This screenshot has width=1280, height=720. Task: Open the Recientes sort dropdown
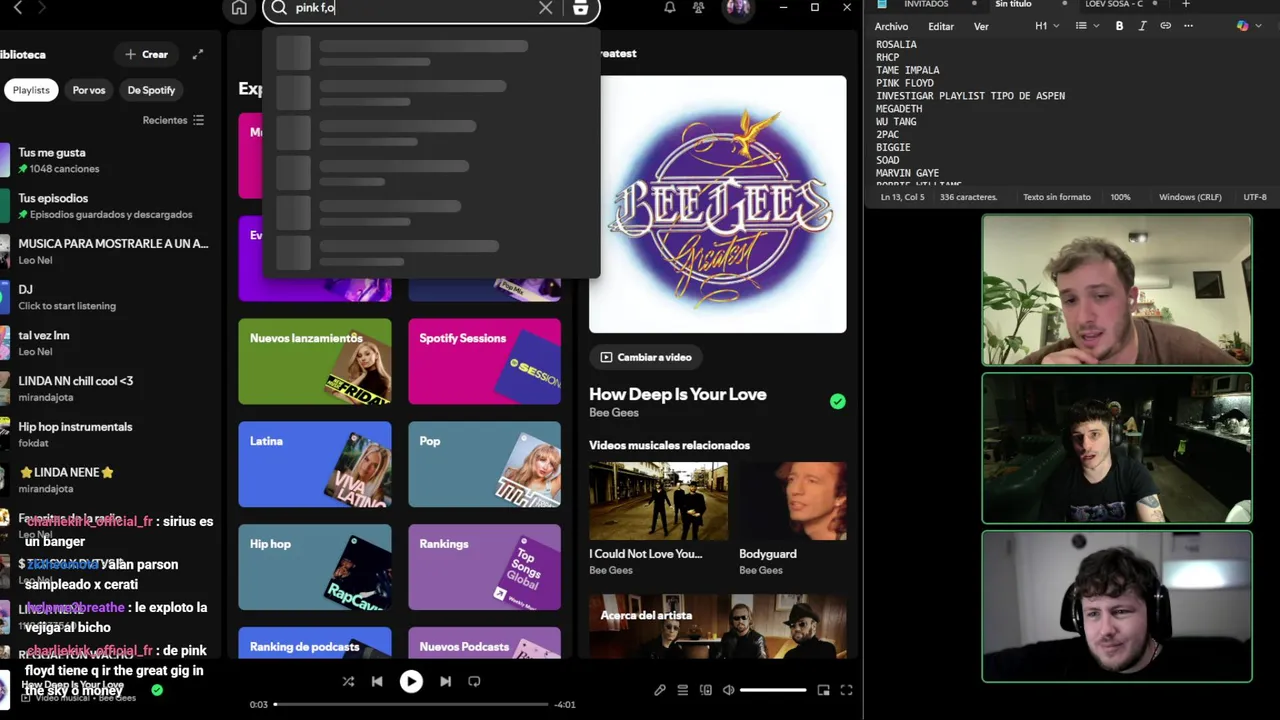click(x=174, y=120)
